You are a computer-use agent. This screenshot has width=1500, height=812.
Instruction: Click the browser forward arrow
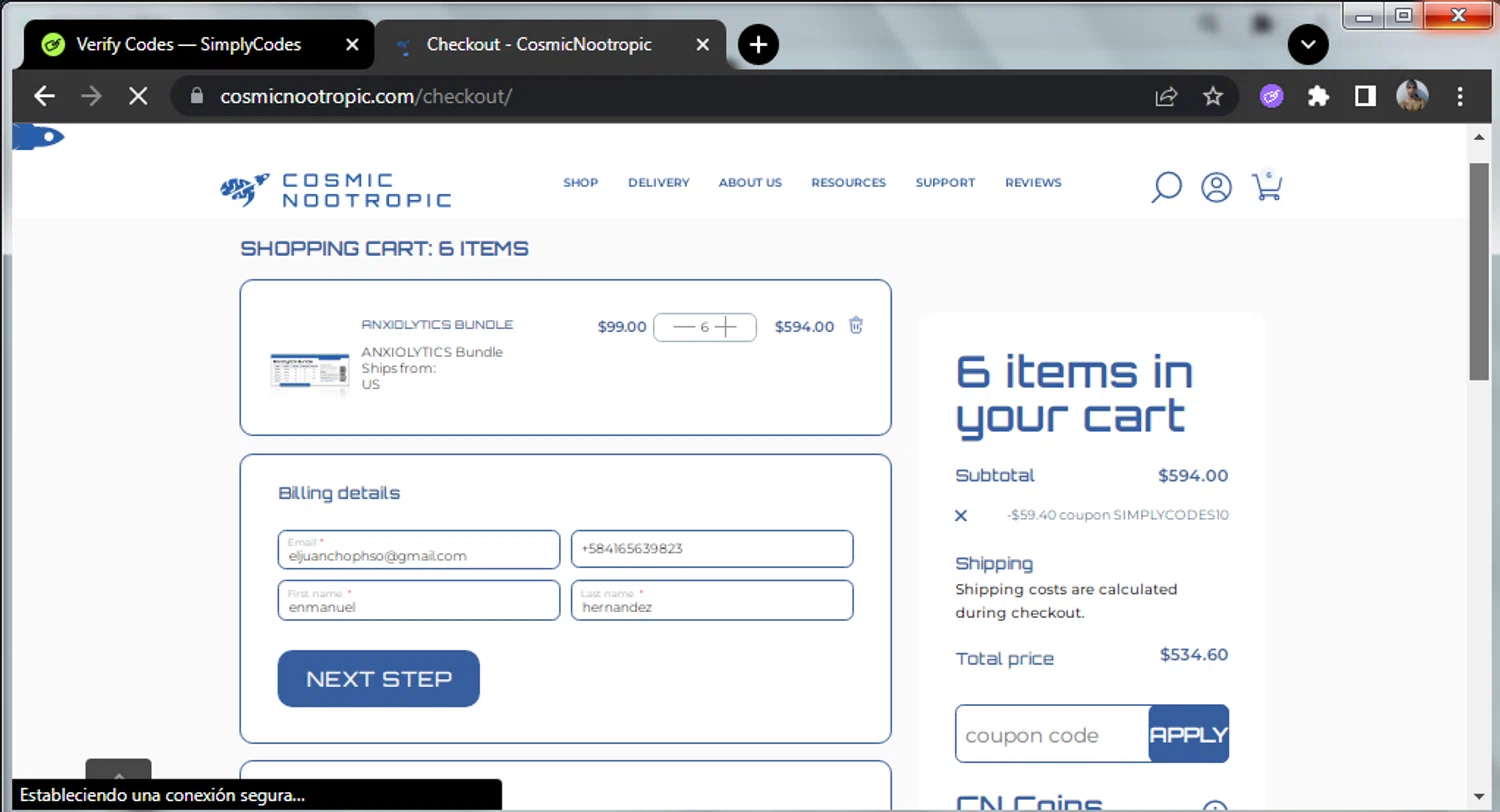click(x=91, y=96)
